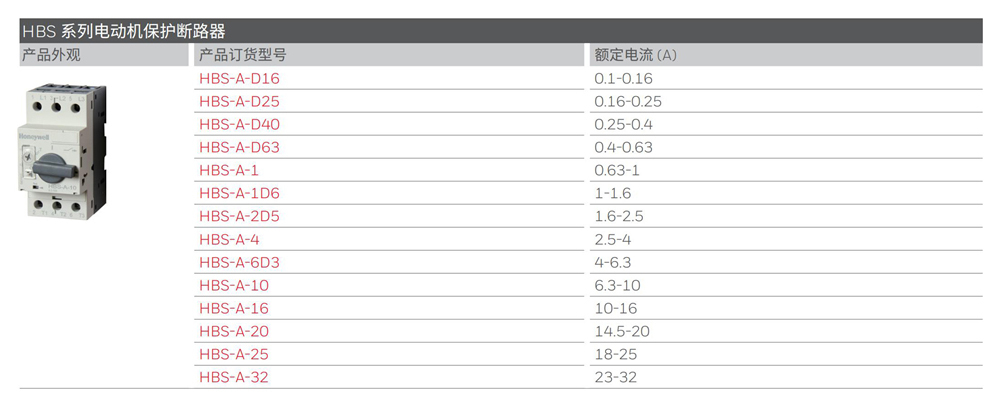The image size is (1000, 409).
Task: Open the HBS-A-D25 product link
Action: coord(240,101)
